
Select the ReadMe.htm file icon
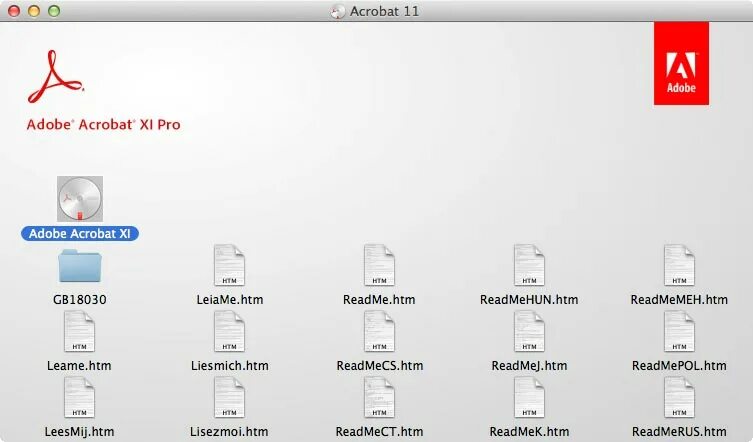pos(379,266)
